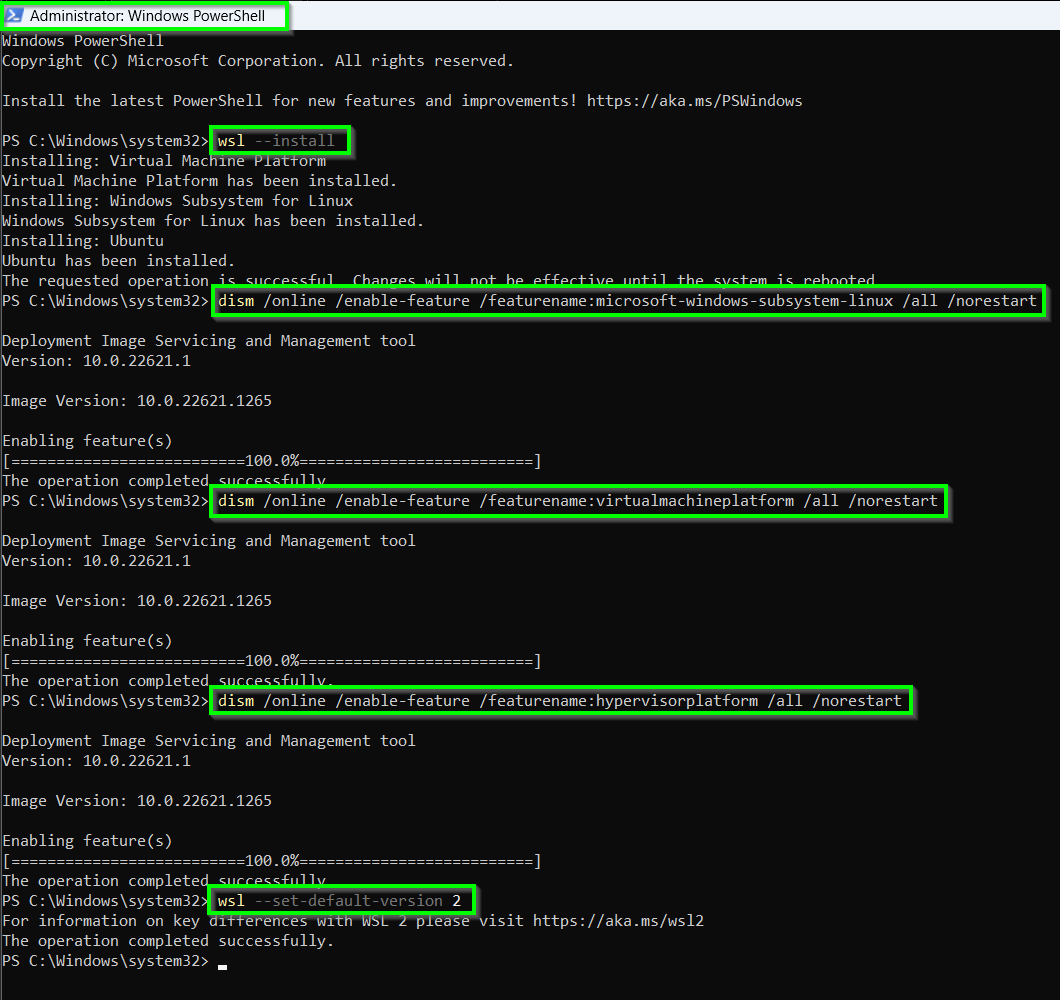Click the wsl --install command
The image size is (1060, 1000).
pyautogui.click(x=279, y=141)
